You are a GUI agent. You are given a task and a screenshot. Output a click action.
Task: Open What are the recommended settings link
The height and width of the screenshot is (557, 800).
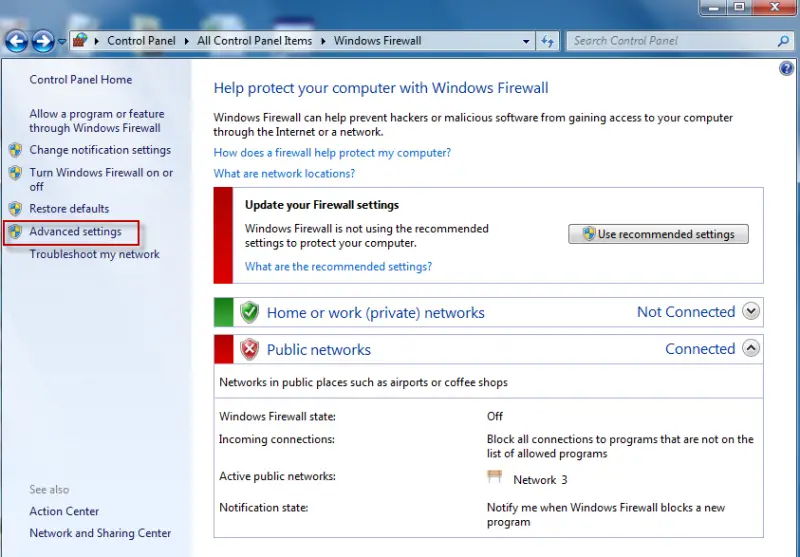pyautogui.click(x=338, y=266)
